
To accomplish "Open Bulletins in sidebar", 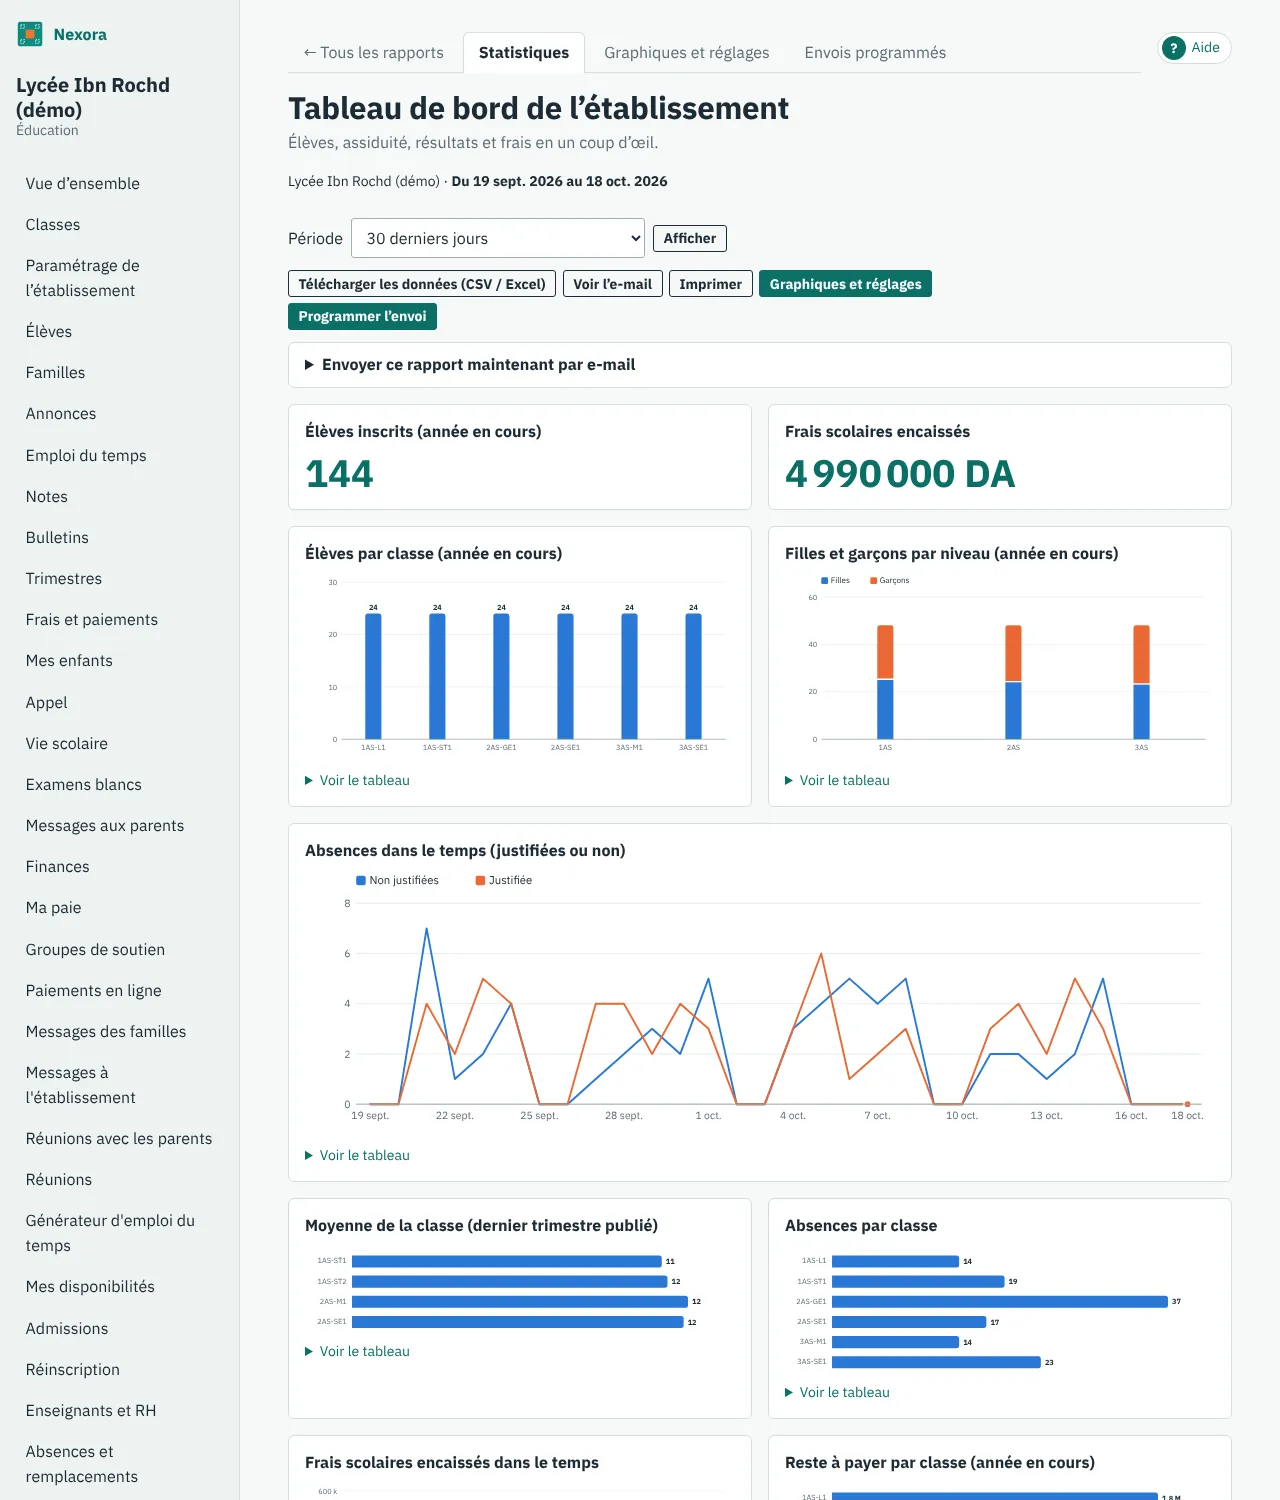I will (57, 537).
